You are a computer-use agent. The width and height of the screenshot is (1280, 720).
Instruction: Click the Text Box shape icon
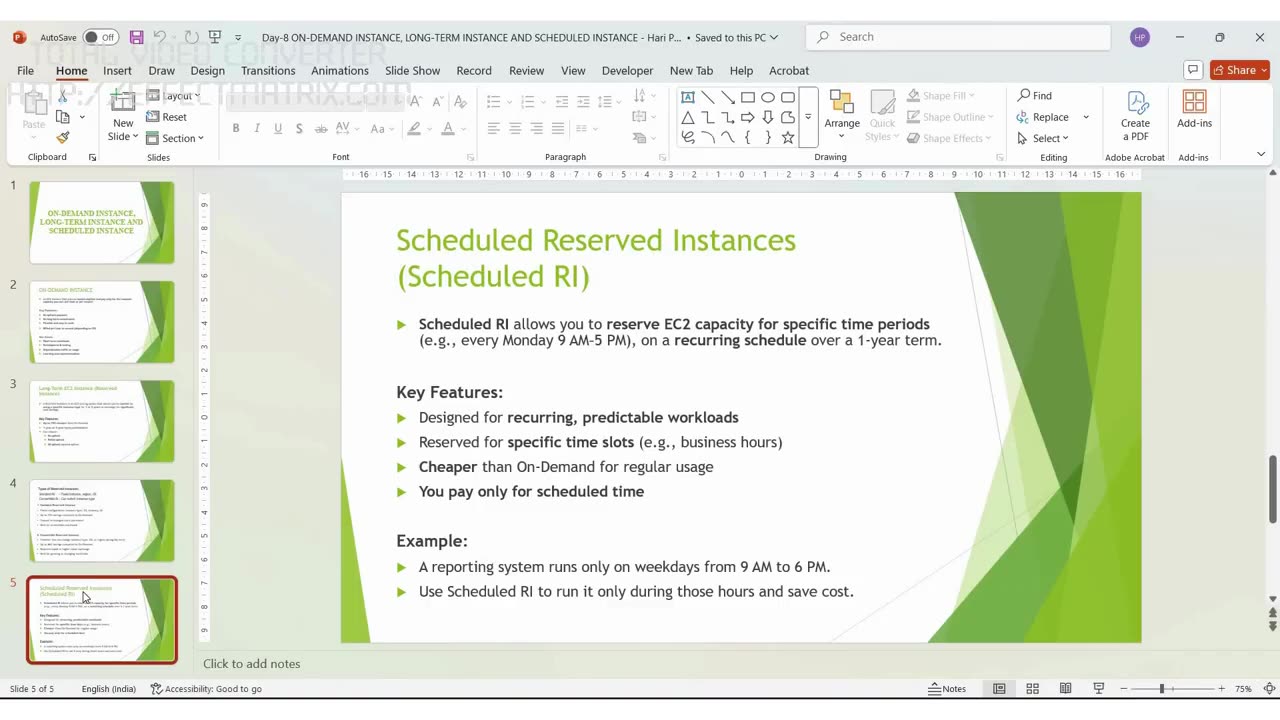click(688, 97)
